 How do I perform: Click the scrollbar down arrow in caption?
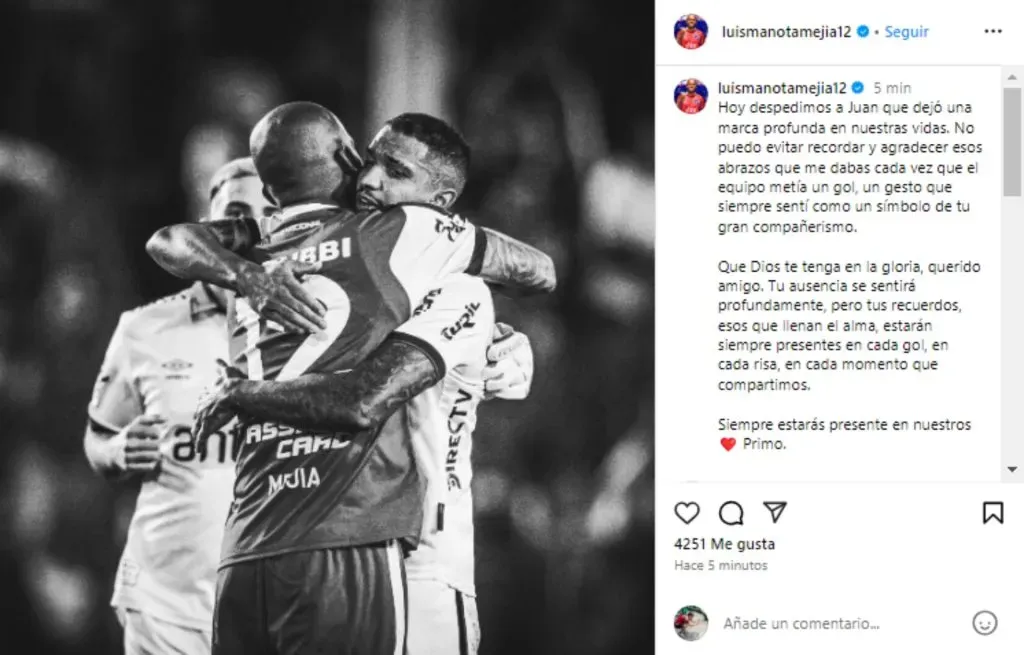[1012, 469]
